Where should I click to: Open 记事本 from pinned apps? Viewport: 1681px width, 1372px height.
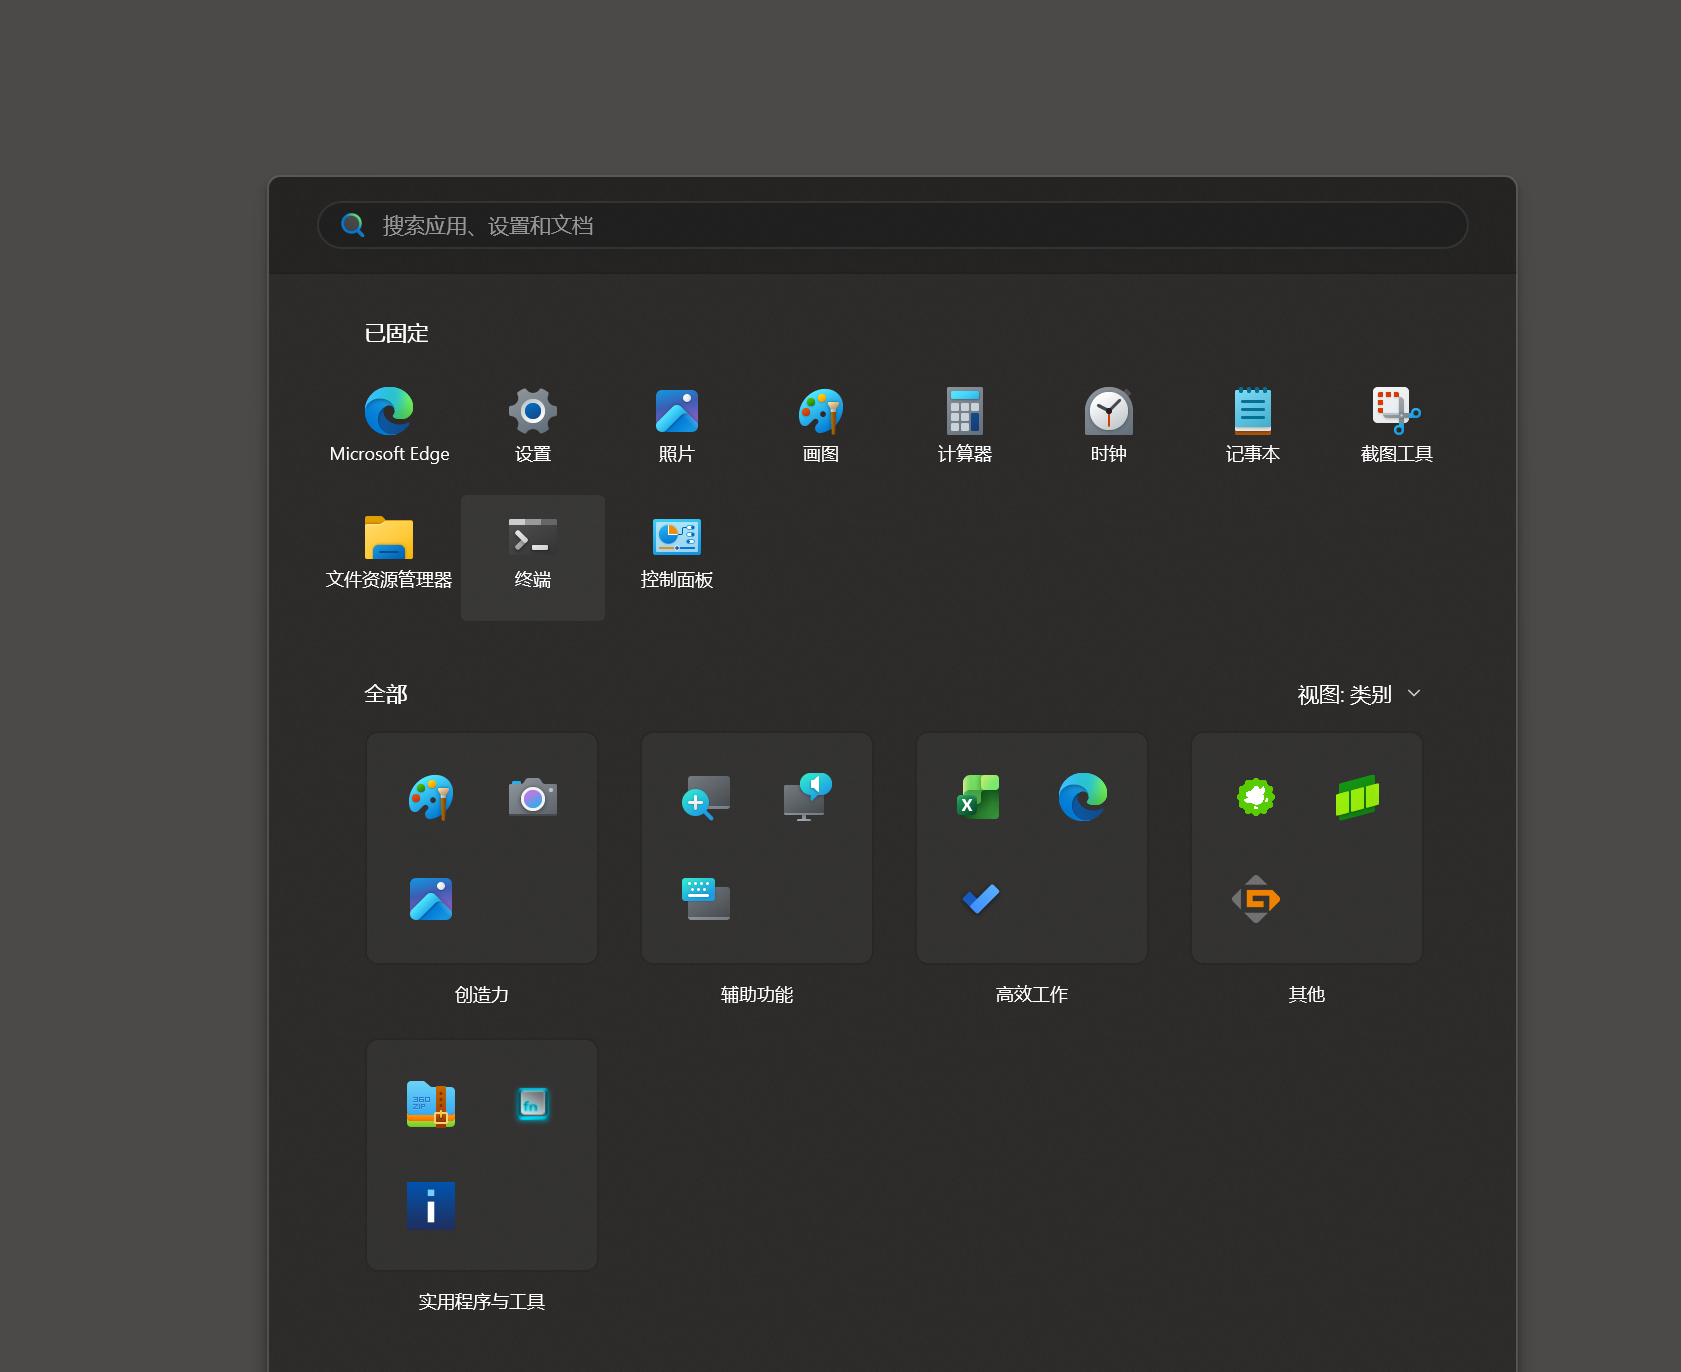tap(1253, 425)
